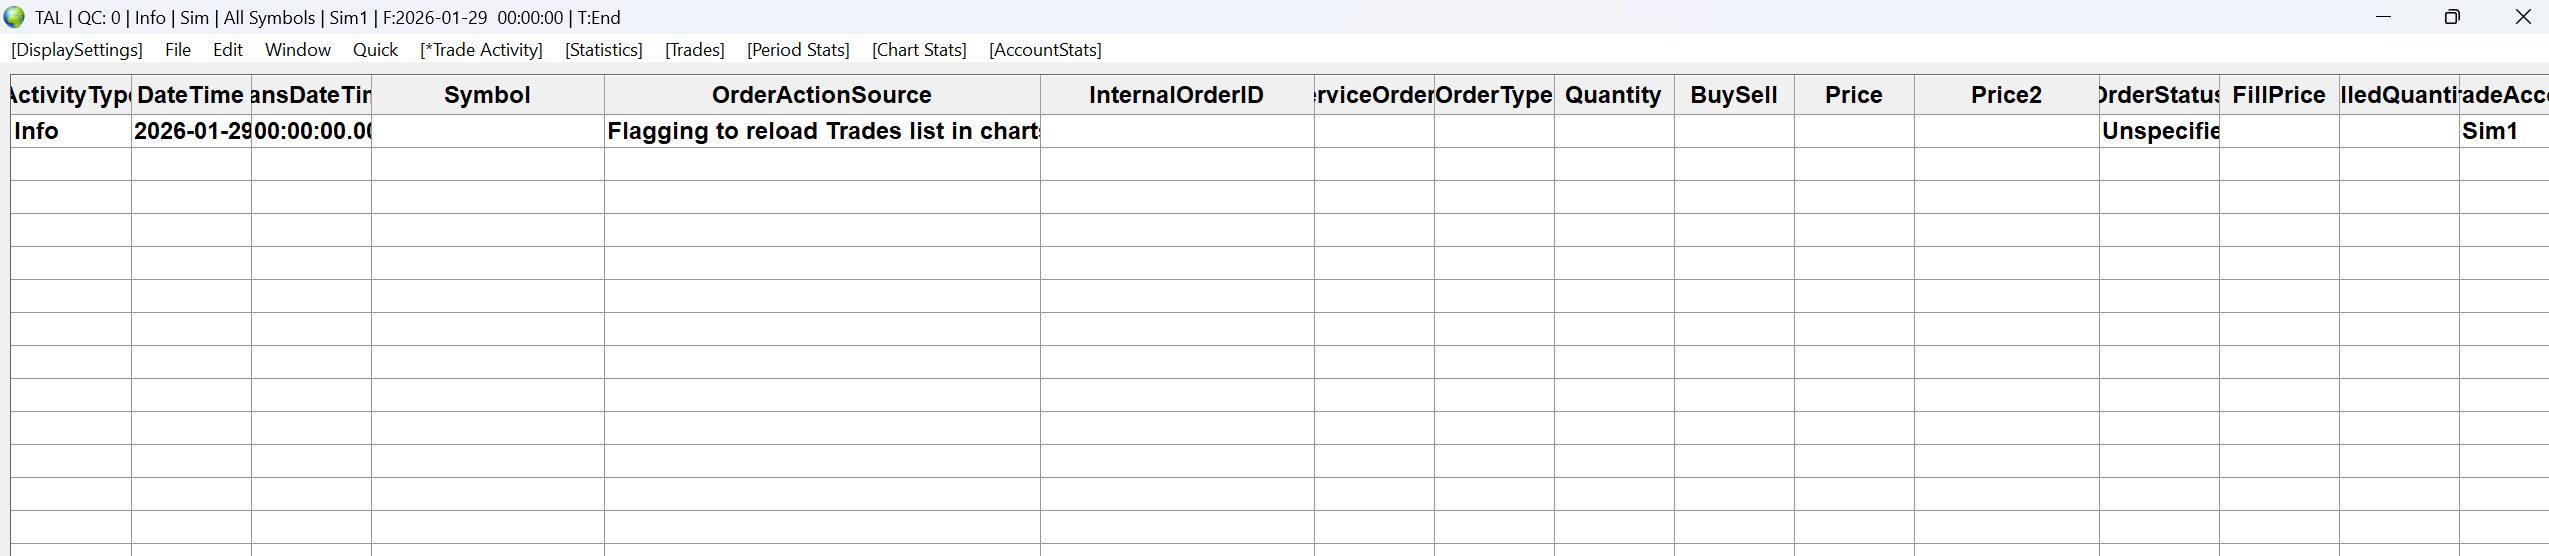Switch to the Statistics tab
Viewport: 2549px width, 556px height.
[x=604, y=50]
